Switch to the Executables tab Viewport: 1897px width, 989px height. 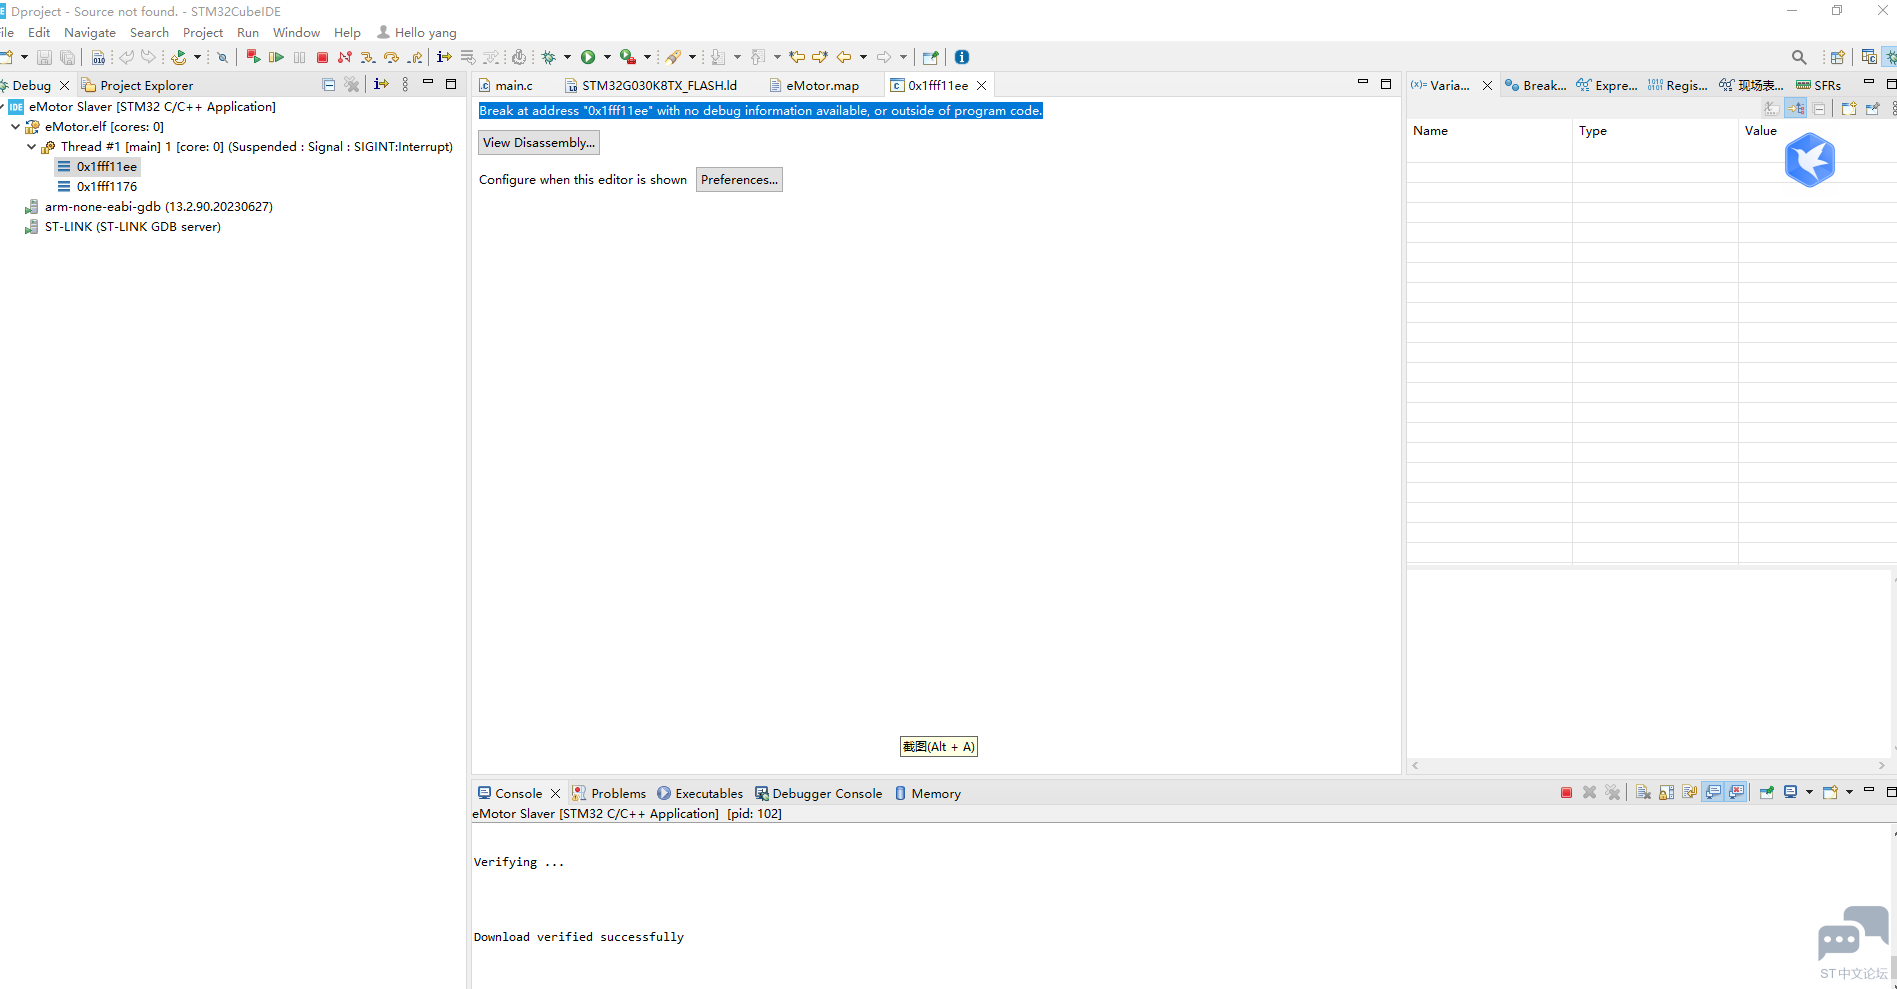click(x=700, y=793)
